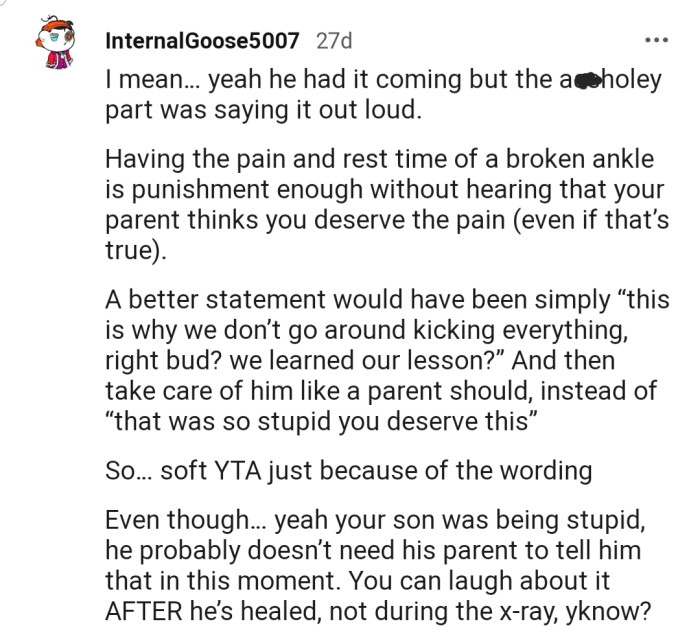Click the InternalGoose5007 avatar image
The image size is (700, 637).
51,45
